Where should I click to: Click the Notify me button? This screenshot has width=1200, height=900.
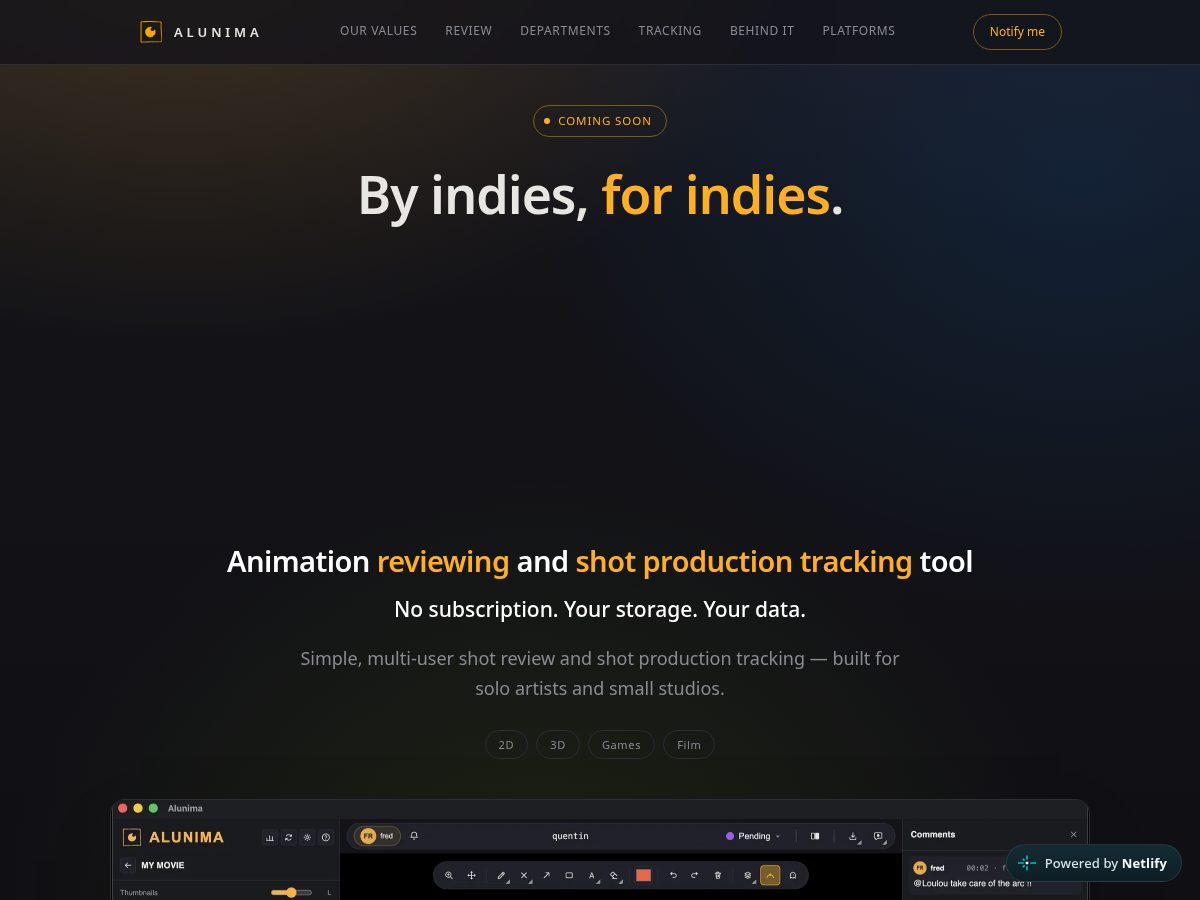tap(1017, 32)
